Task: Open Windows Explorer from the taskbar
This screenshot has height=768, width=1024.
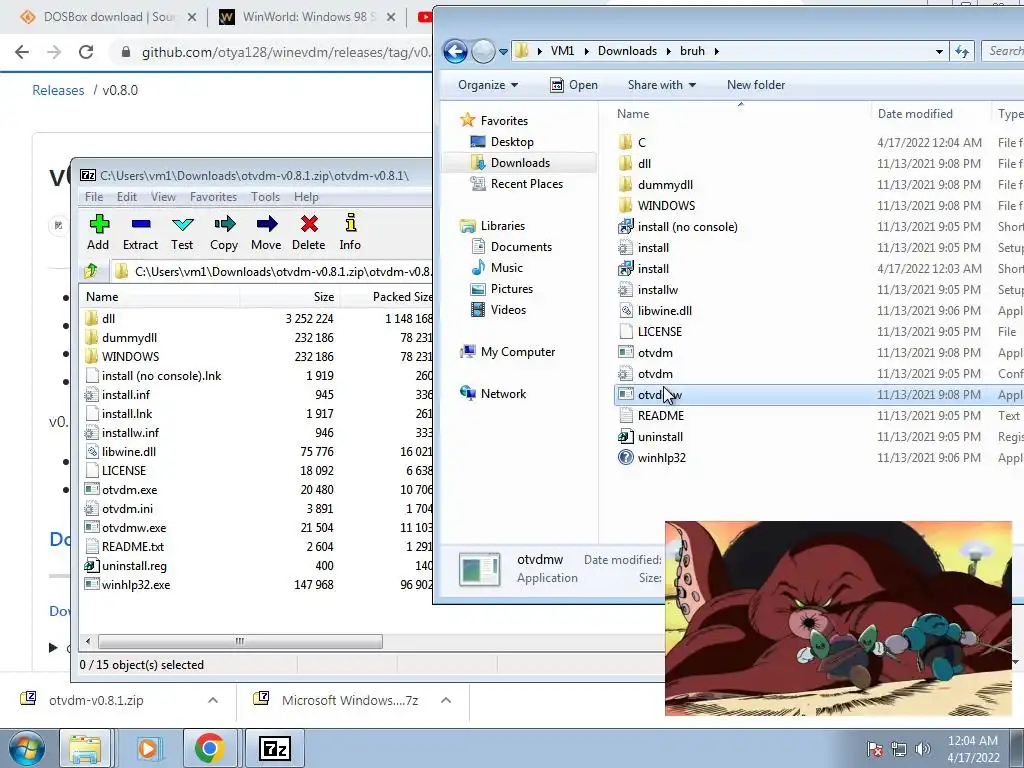Action: [85, 748]
